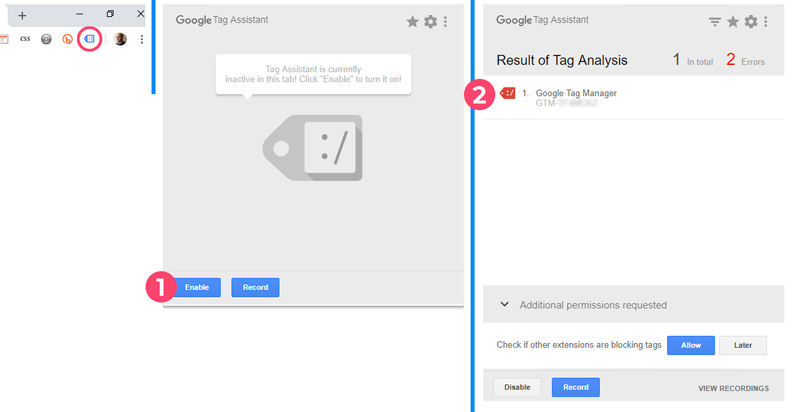Click the inactive-tab tooltip message
The width and height of the screenshot is (792, 412).
coord(313,74)
